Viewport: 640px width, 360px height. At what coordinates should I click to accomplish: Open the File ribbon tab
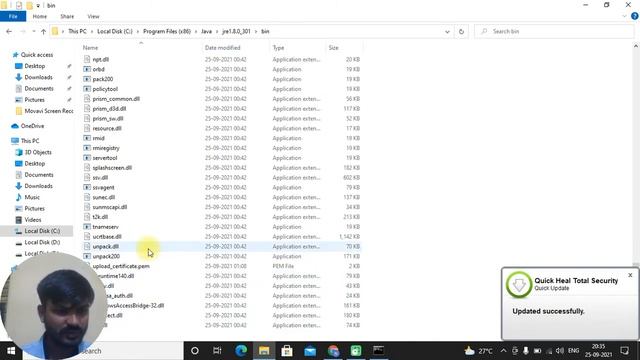coord(13,16)
